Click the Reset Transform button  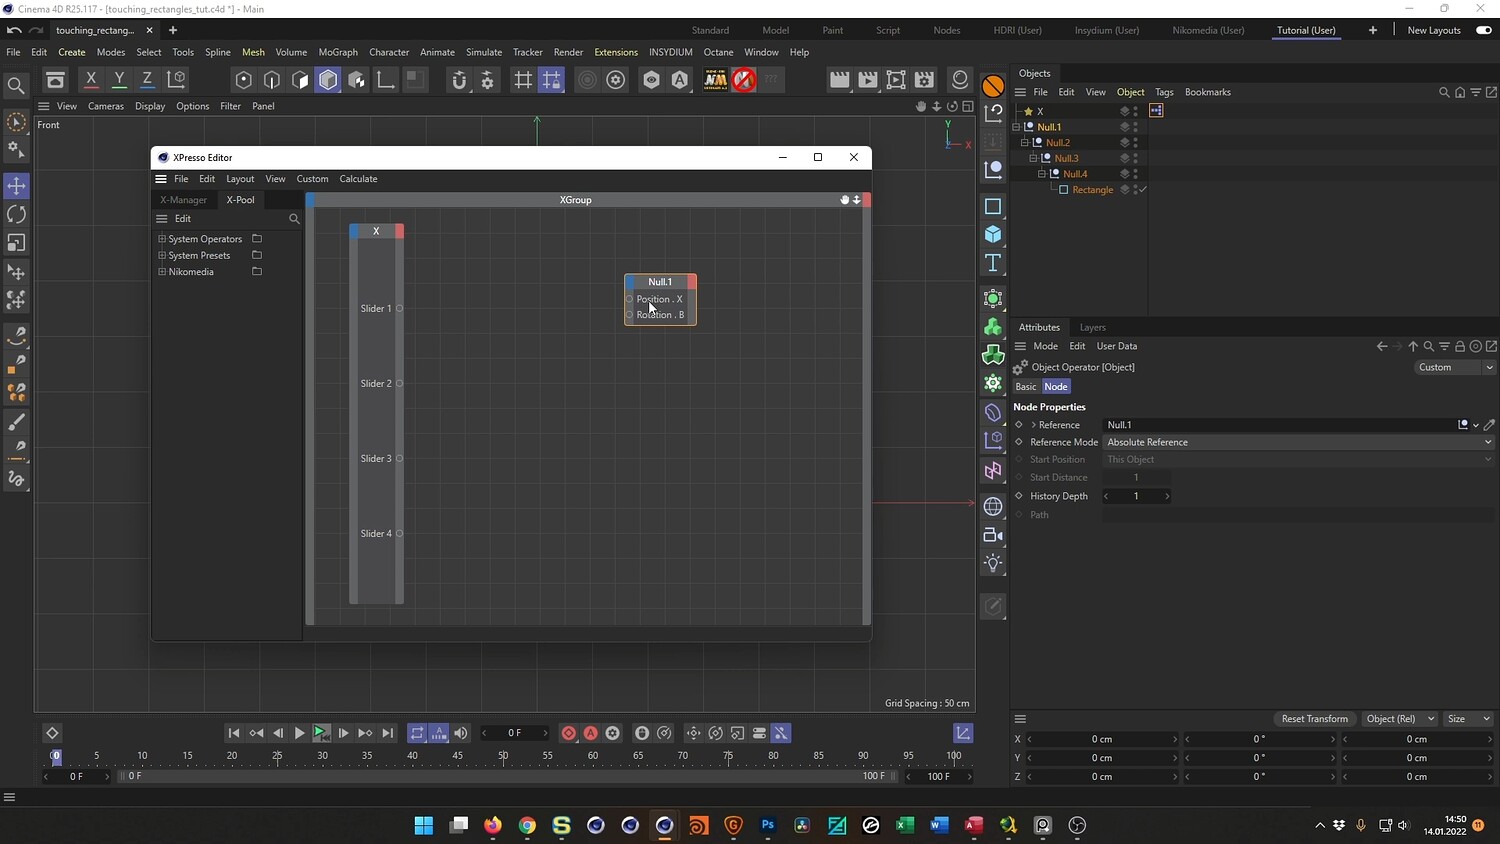click(x=1314, y=719)
